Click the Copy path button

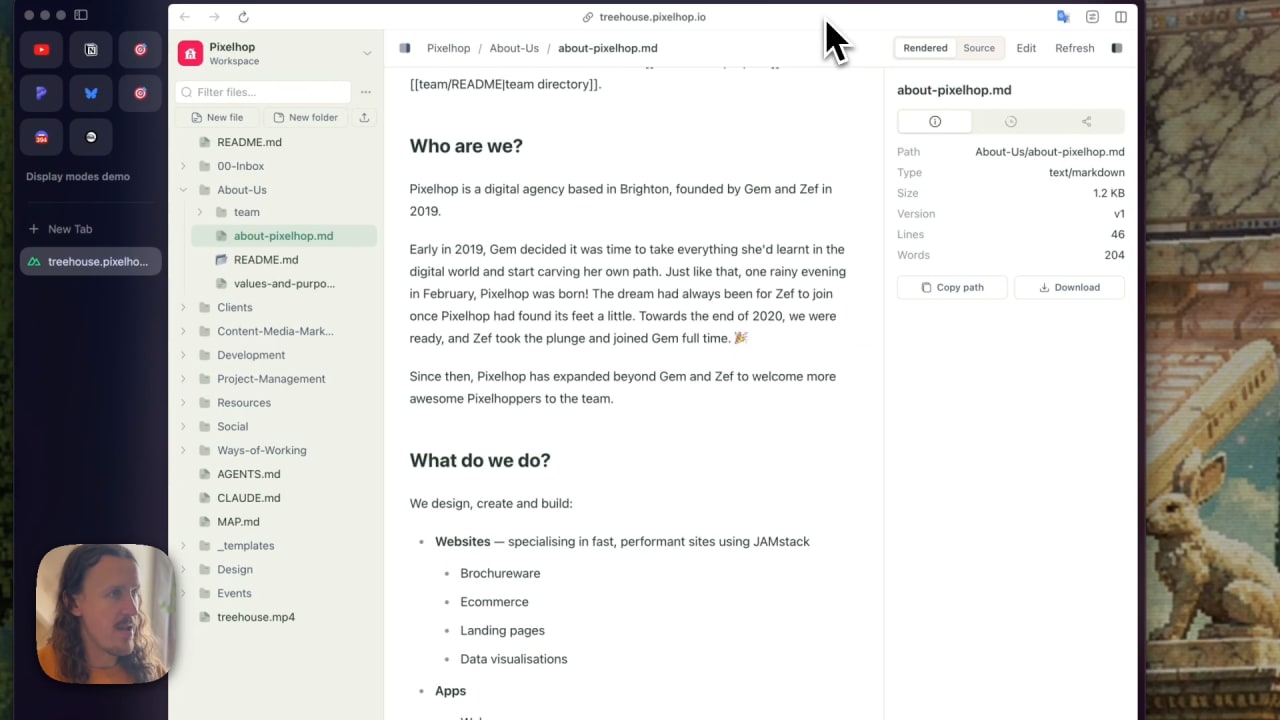(x=952, y=287)
